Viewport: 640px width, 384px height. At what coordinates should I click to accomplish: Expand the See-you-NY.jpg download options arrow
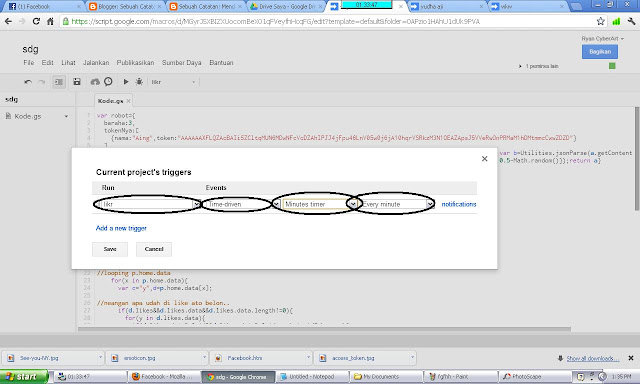pos(100,357)
